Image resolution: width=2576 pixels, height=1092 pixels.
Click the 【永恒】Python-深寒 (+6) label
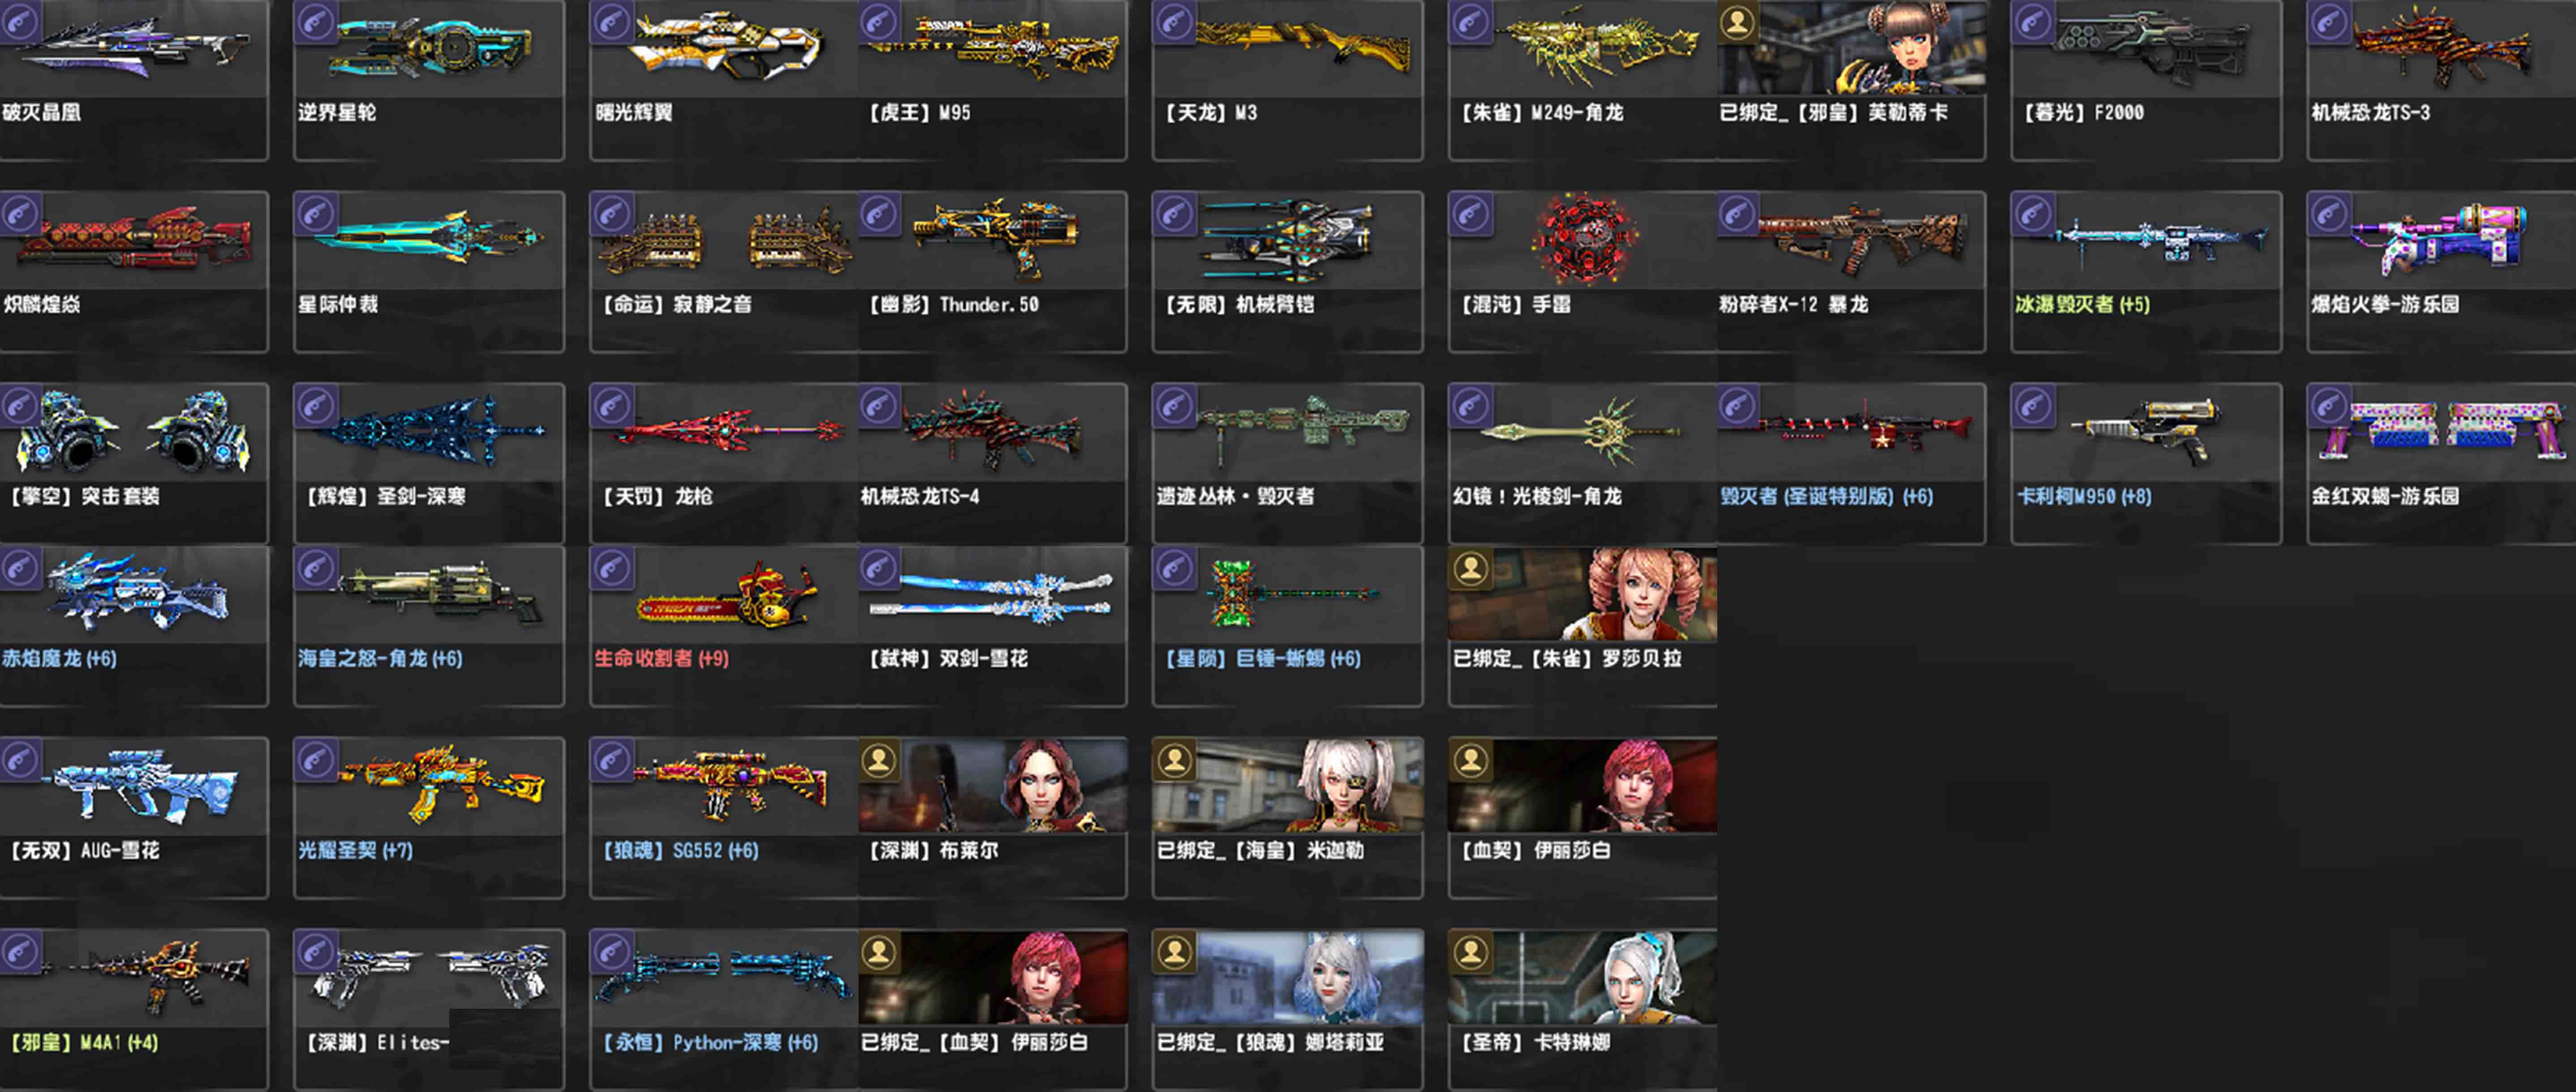710,1042
